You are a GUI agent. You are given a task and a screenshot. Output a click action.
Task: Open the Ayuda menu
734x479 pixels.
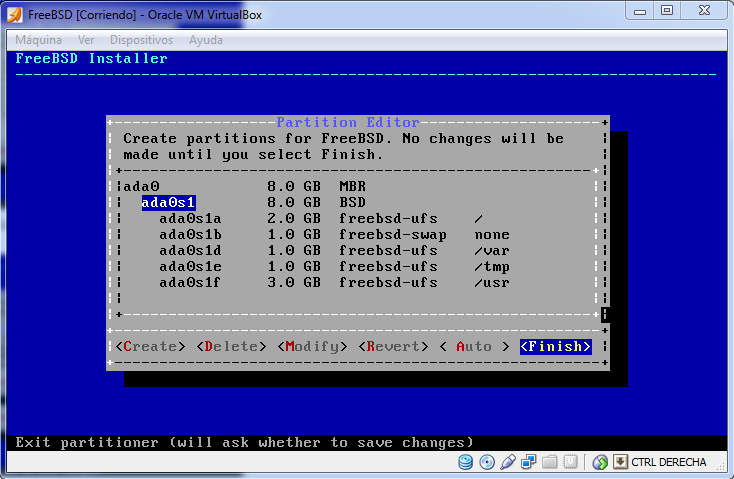pyautogui.click(x=206, y=40)
